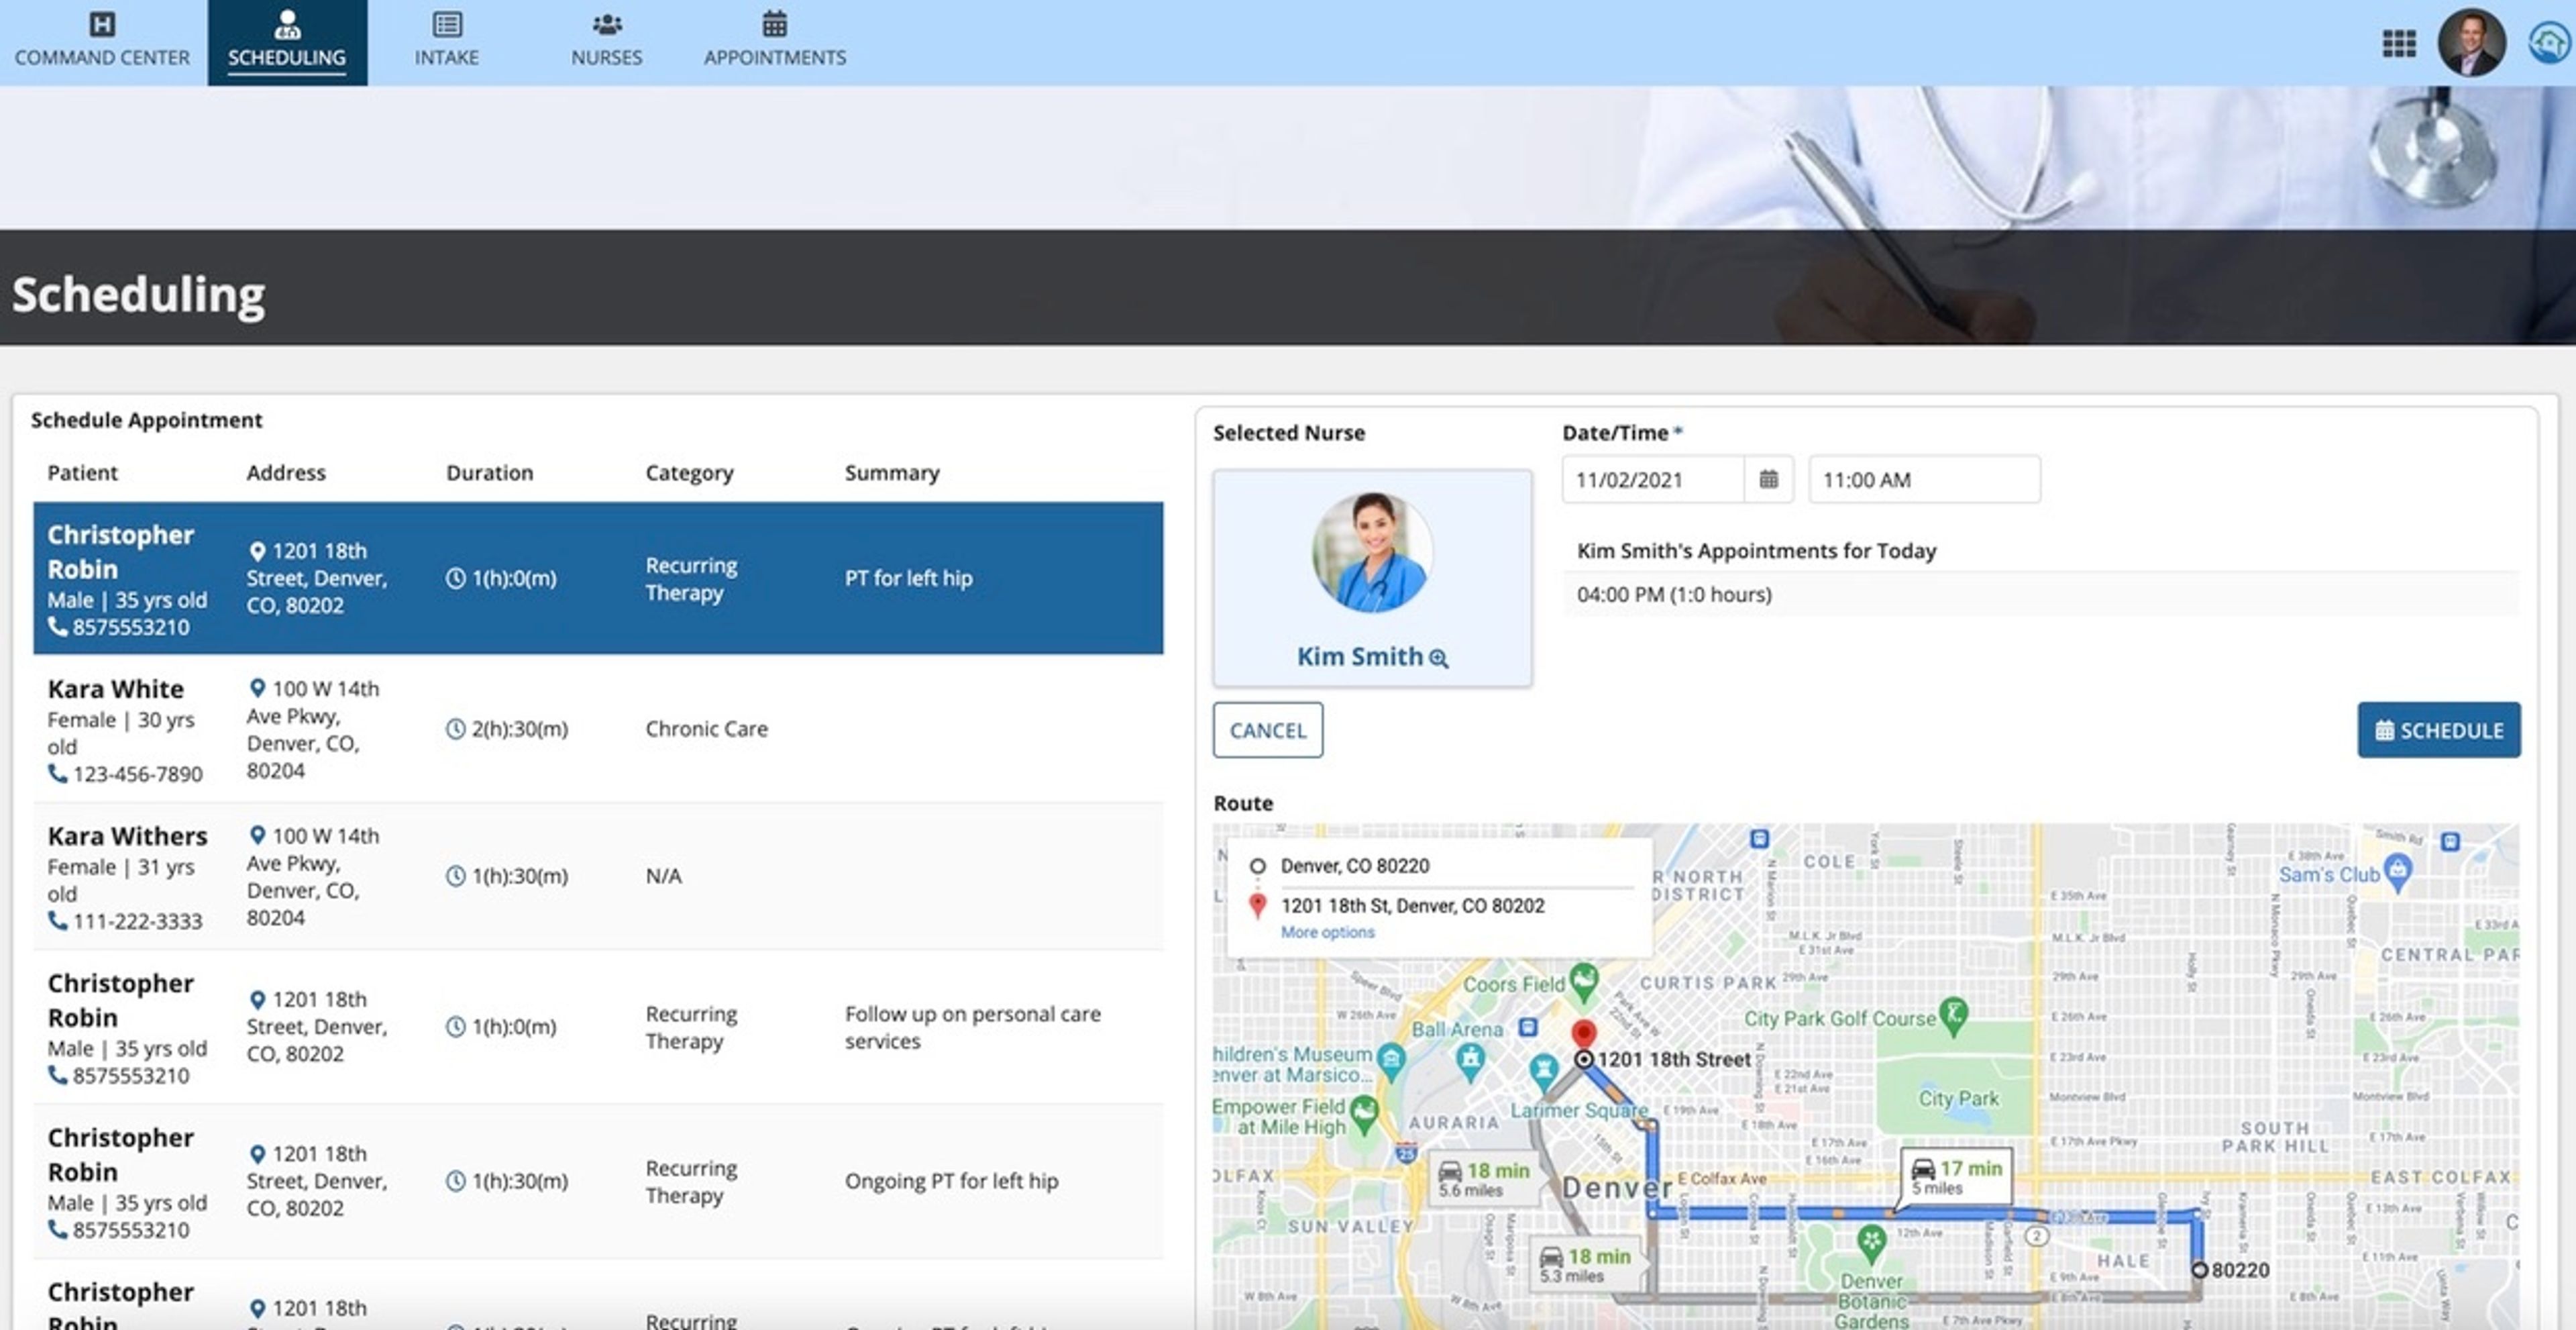Click the Cancel button
2576x1330 pixels.
point(1267,730)
